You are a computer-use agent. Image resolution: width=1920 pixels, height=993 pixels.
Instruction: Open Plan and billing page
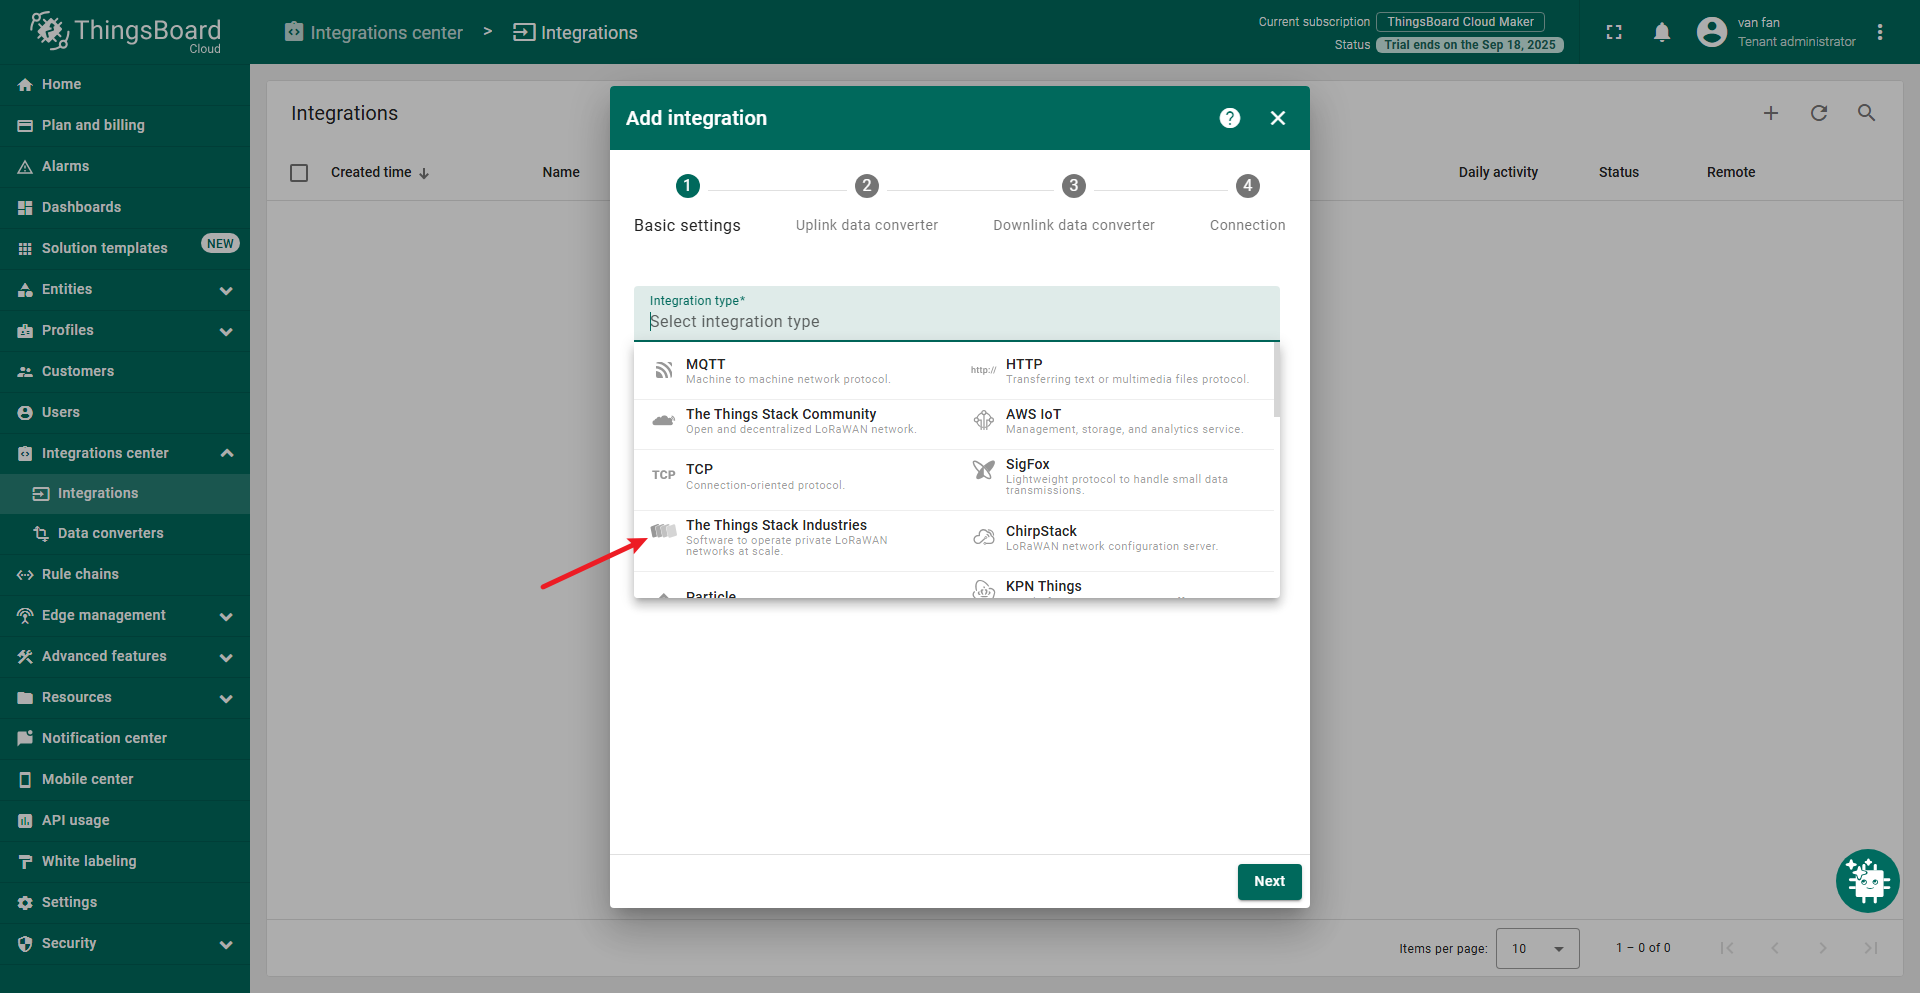coord(124,125)
